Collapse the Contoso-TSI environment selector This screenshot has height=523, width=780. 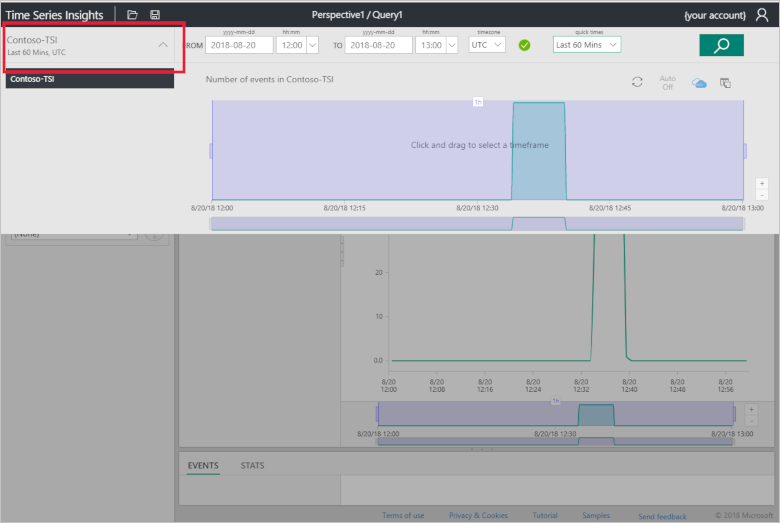[163, 45]
